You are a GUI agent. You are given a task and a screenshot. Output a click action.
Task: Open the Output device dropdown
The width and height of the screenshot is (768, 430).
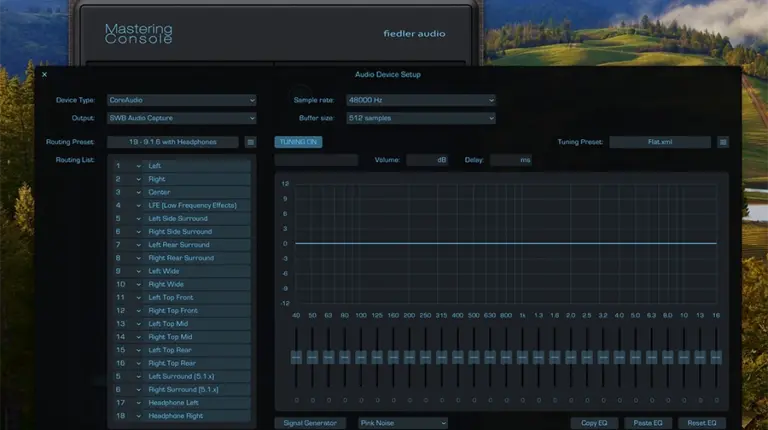(181, 118)
